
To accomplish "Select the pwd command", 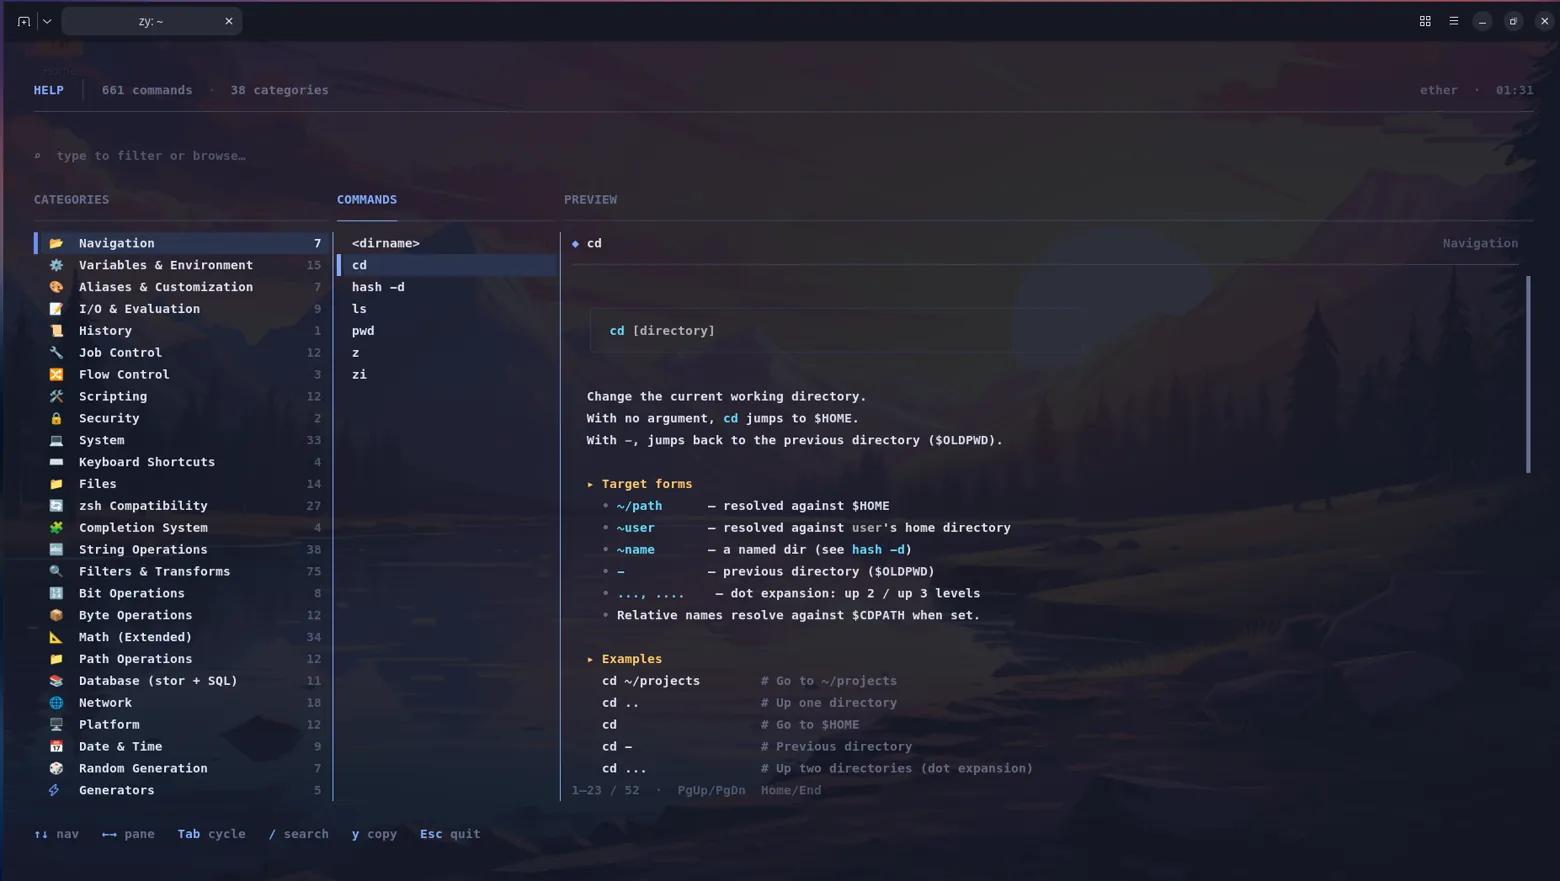I will click(x=446, y=331).
